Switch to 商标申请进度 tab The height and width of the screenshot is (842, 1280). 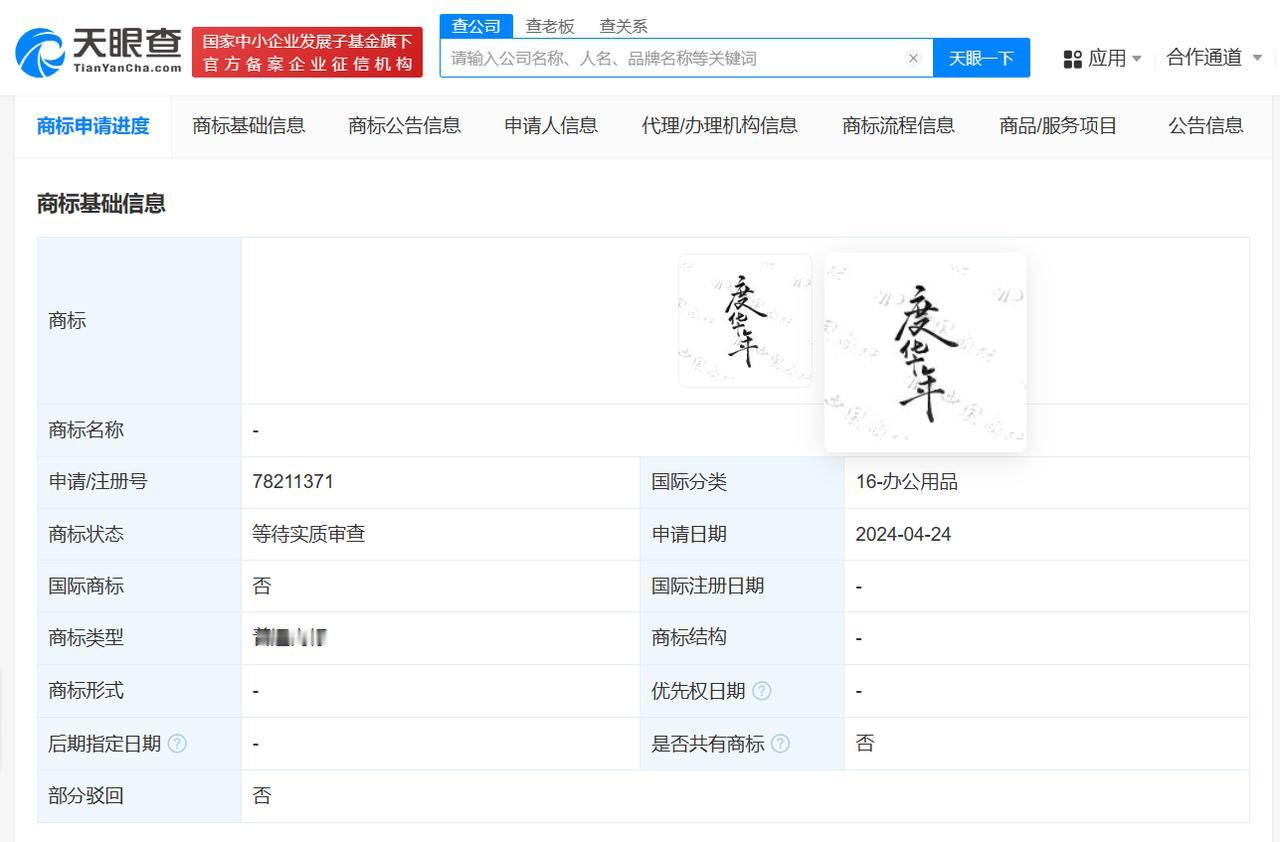pyautogui.click(x=93, y=126)
